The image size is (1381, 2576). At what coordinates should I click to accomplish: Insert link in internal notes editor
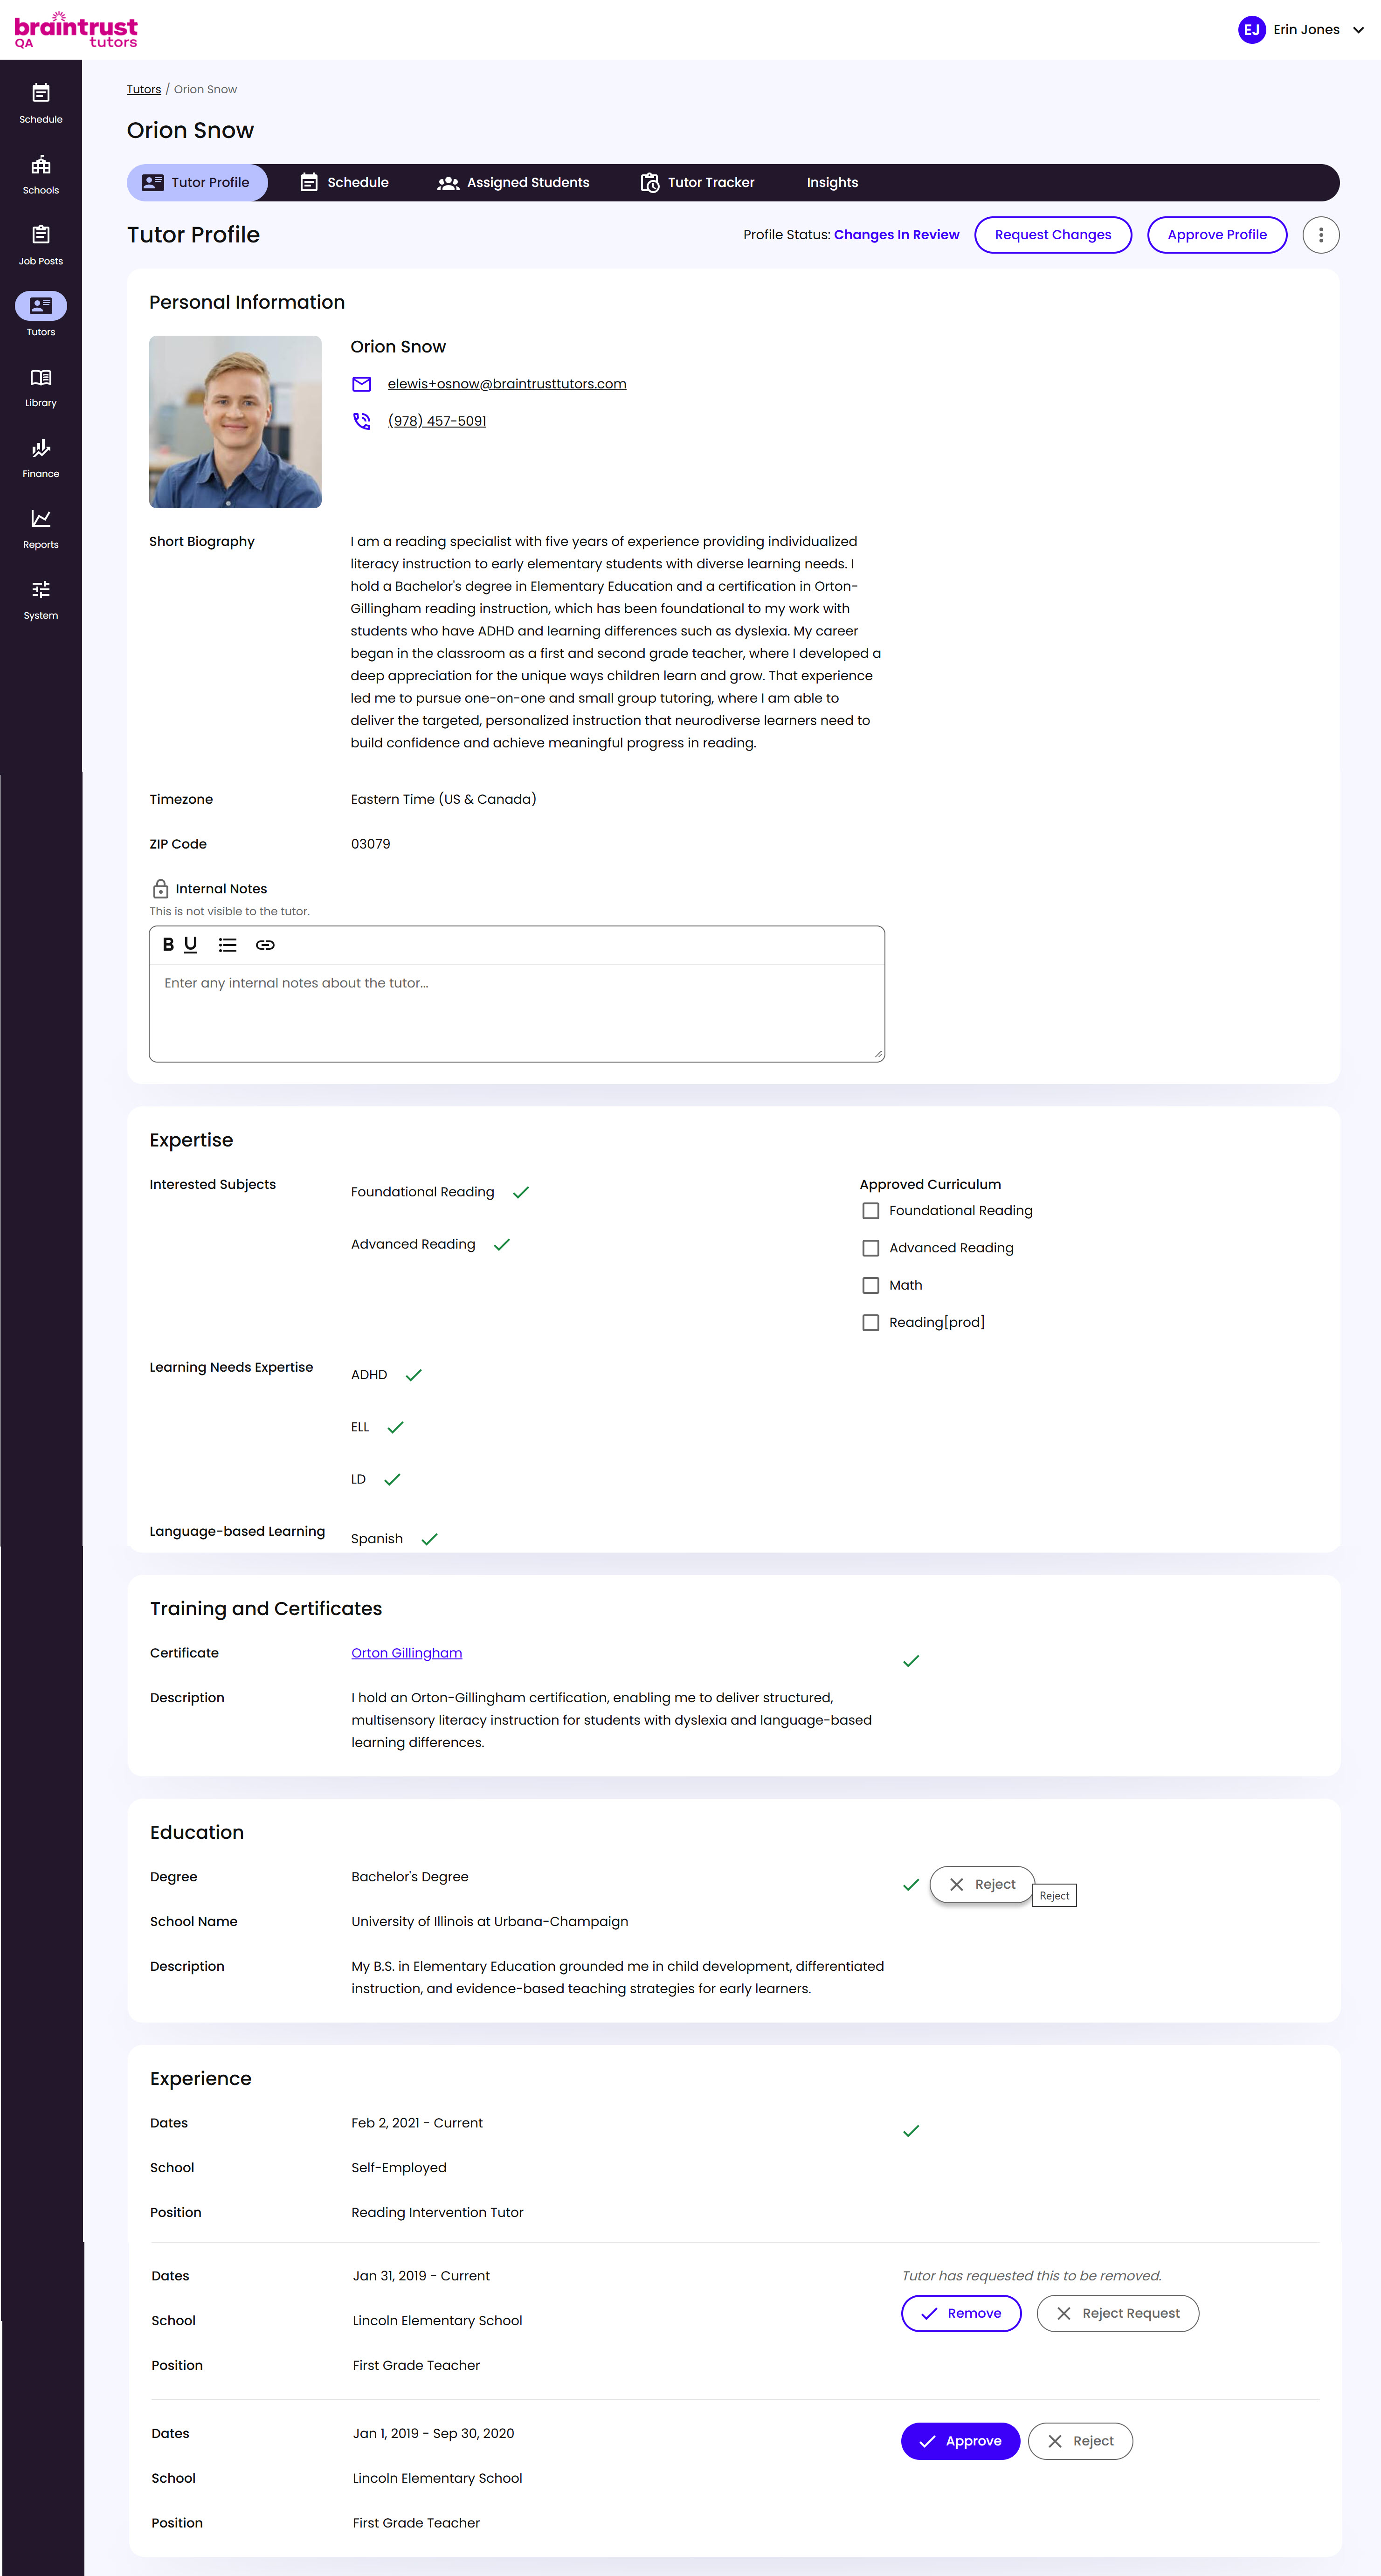coord(265,944)
